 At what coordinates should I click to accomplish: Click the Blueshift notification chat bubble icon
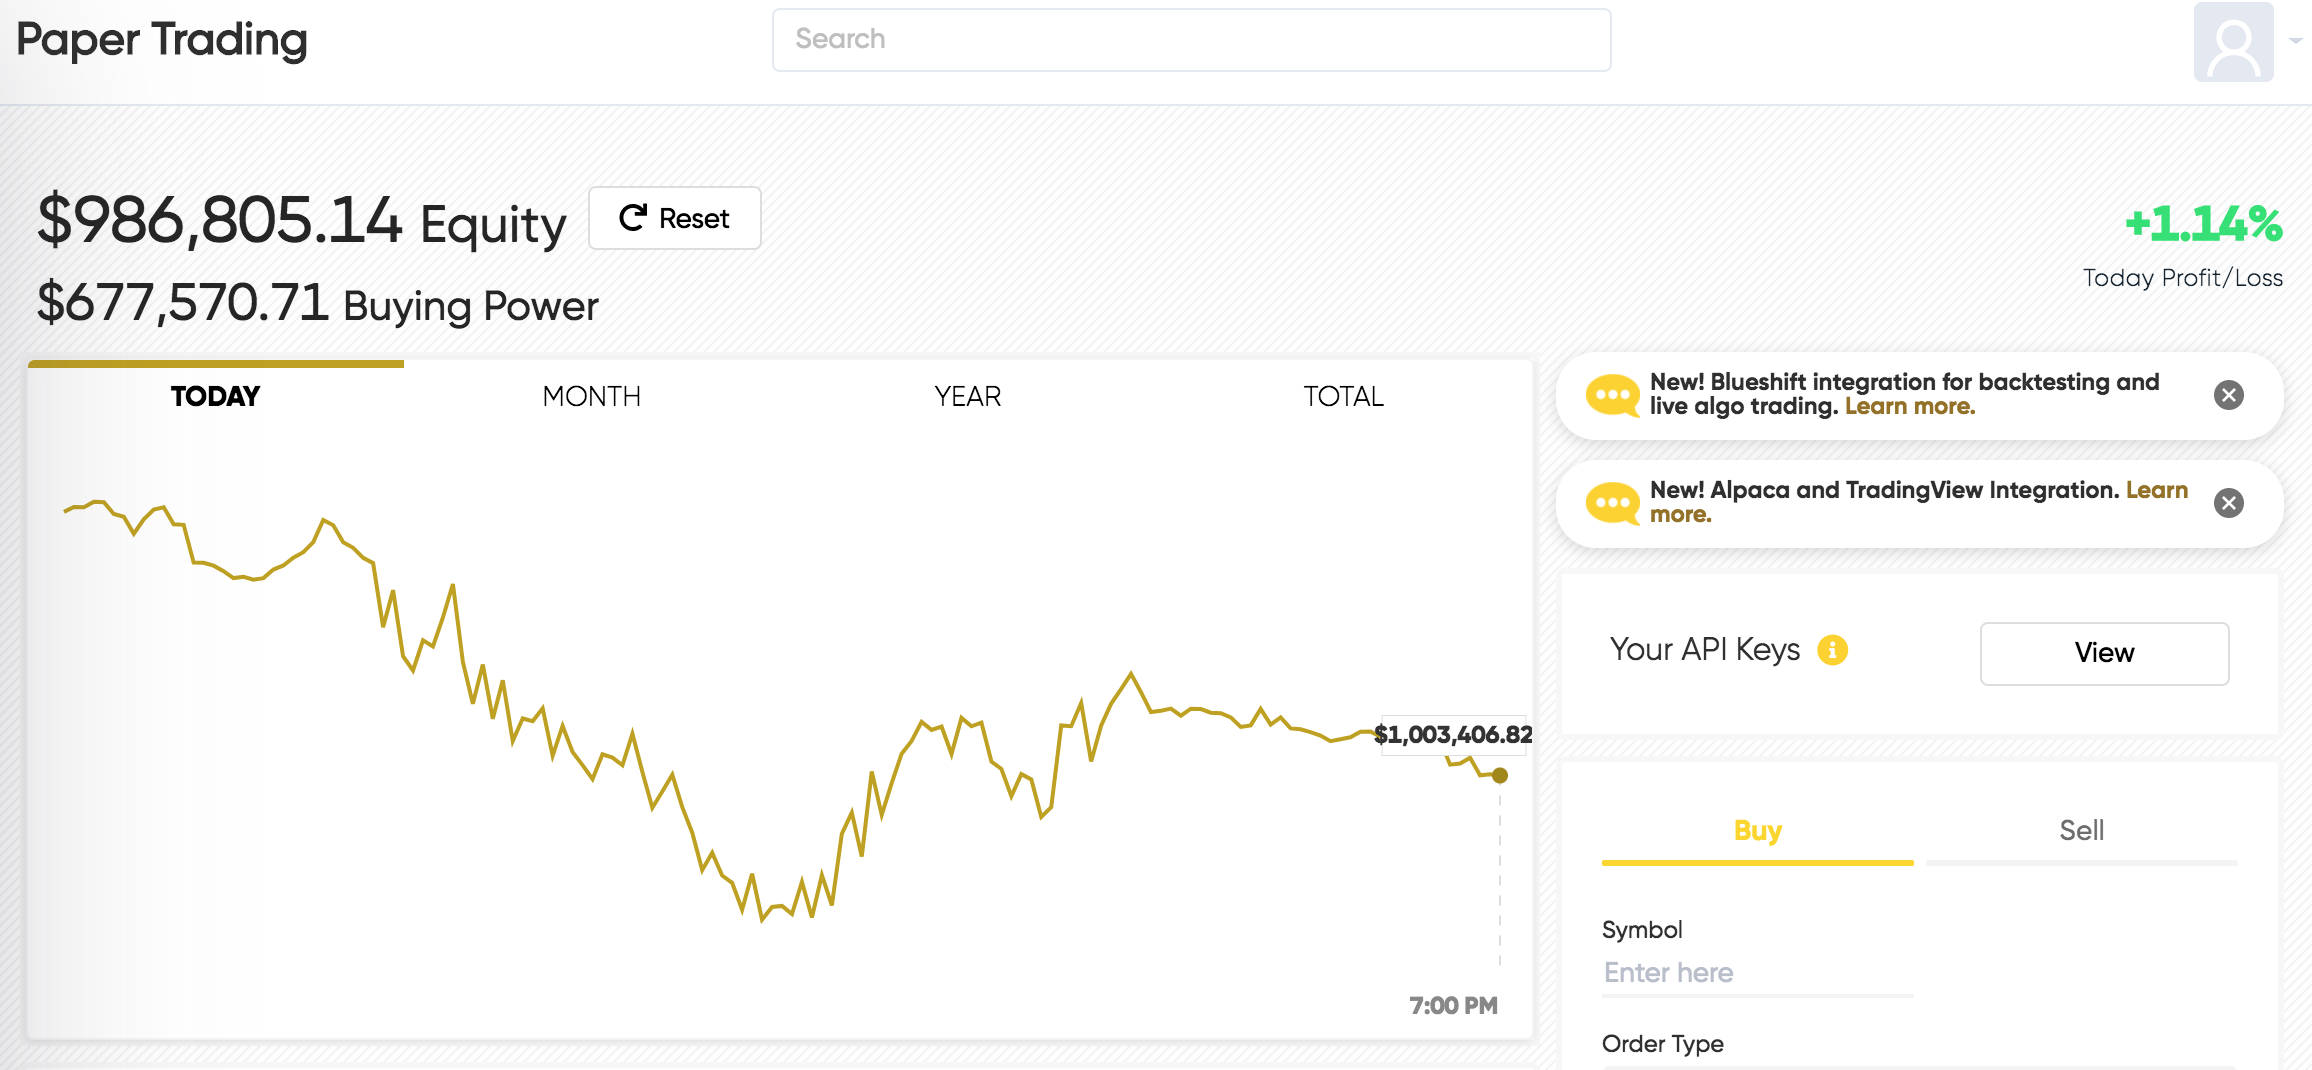coord(1612,396)
